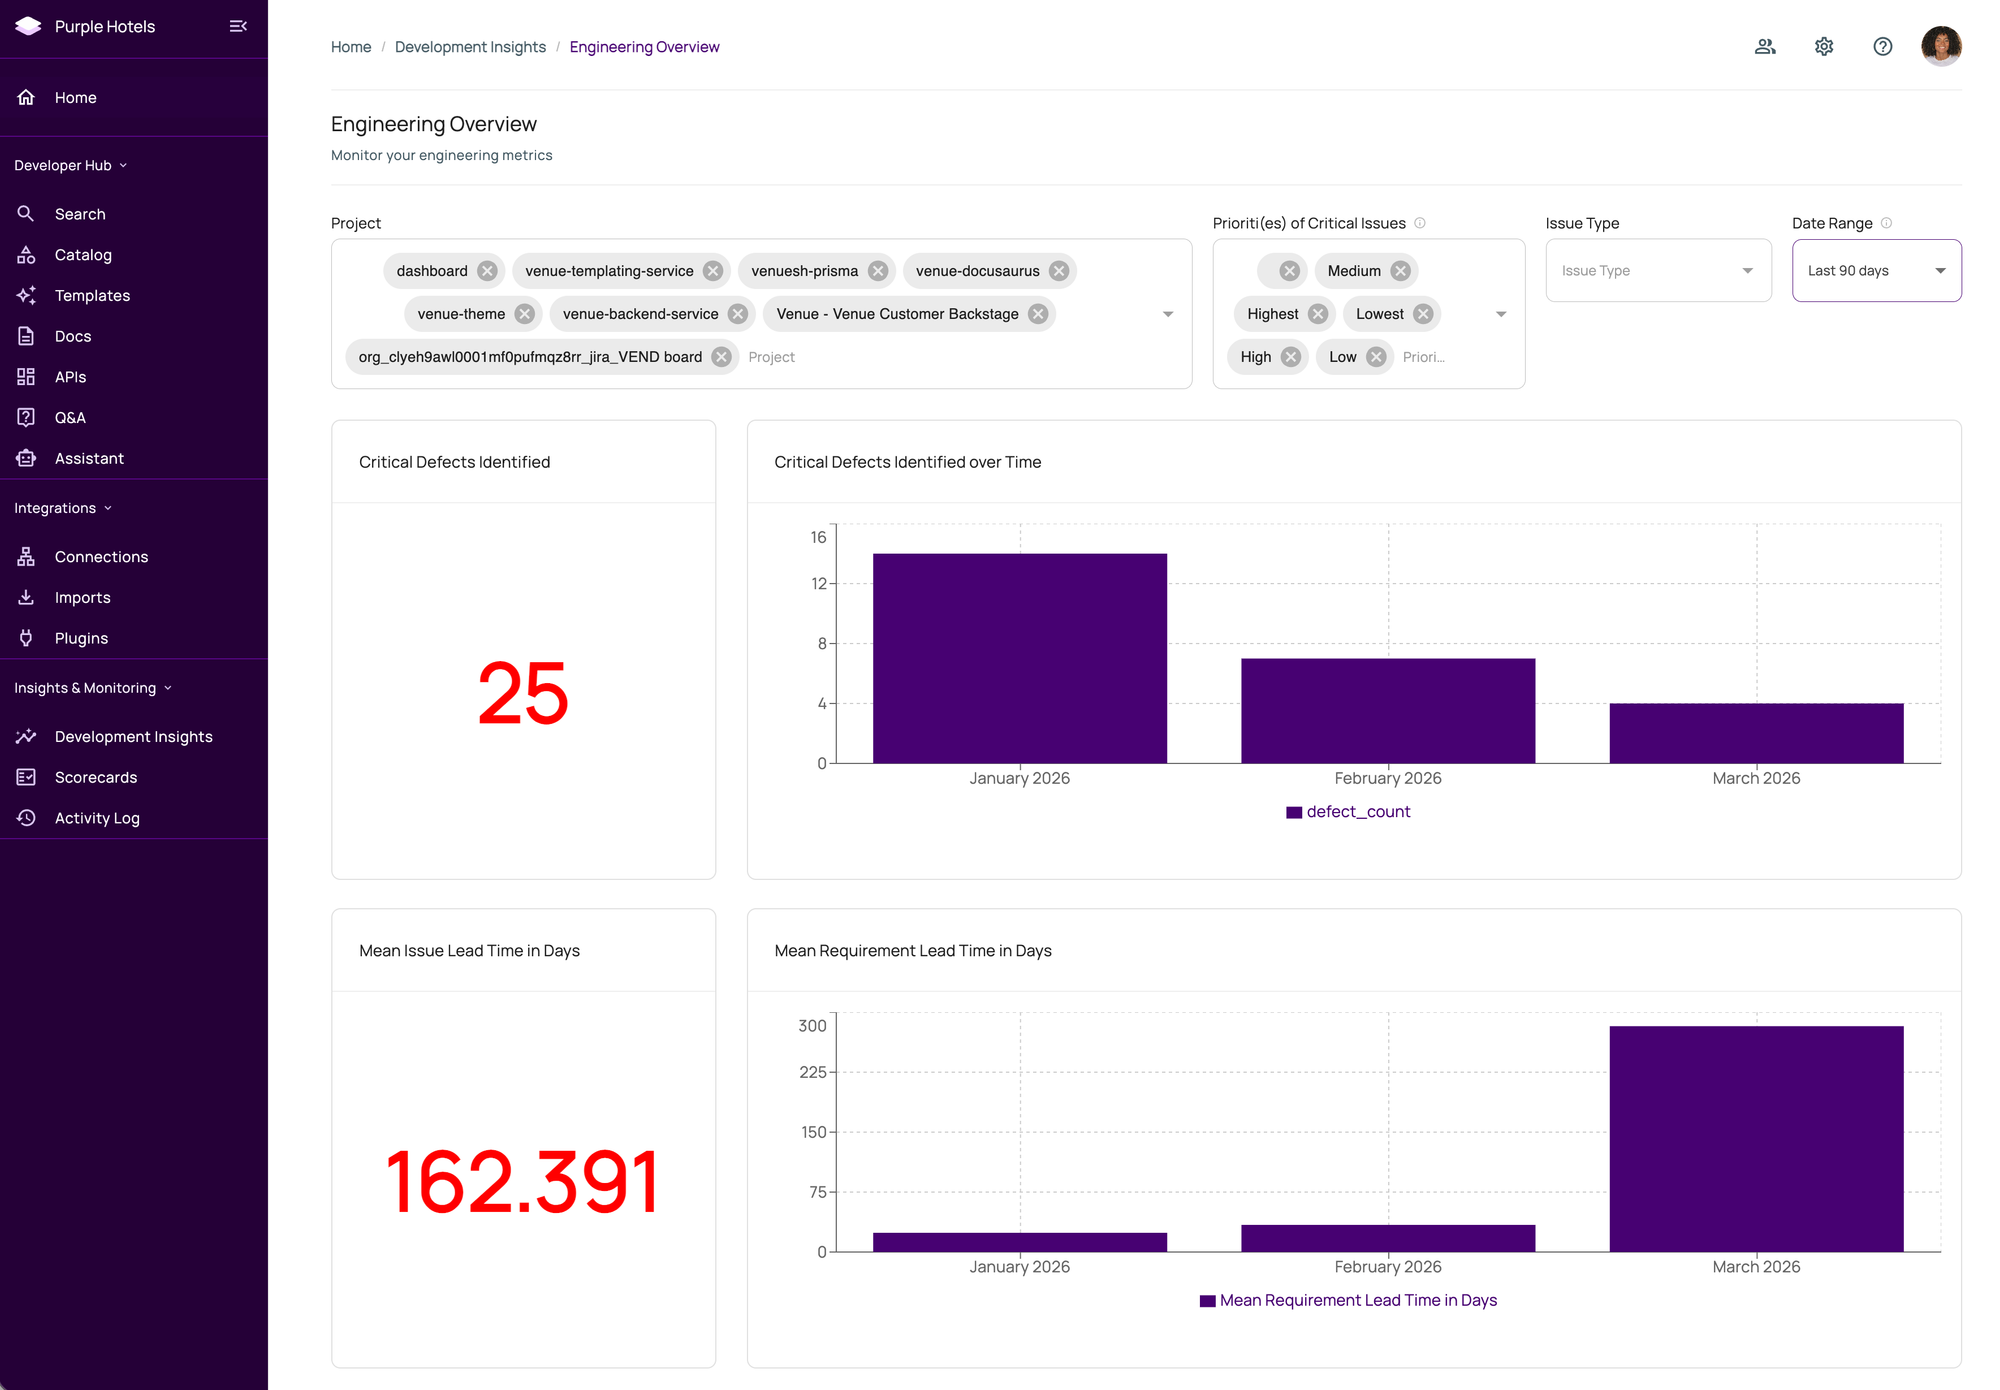Image resolution: width=2000 pixels, height=1390 pixels.
Task: Click the Plugins plug icon
Action: pyautogui.click(x=26, y=638)
